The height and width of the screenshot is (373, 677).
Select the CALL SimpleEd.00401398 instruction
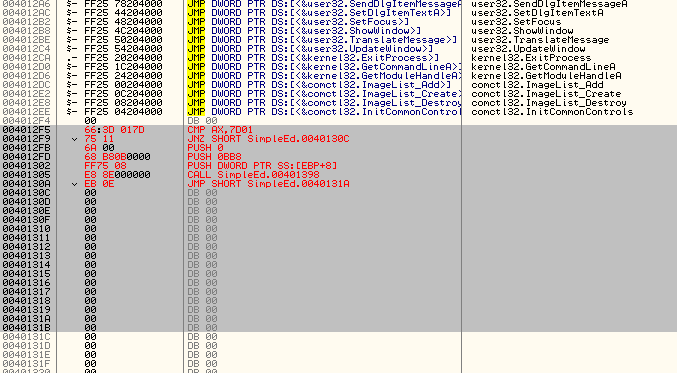[x=253, y=175]
